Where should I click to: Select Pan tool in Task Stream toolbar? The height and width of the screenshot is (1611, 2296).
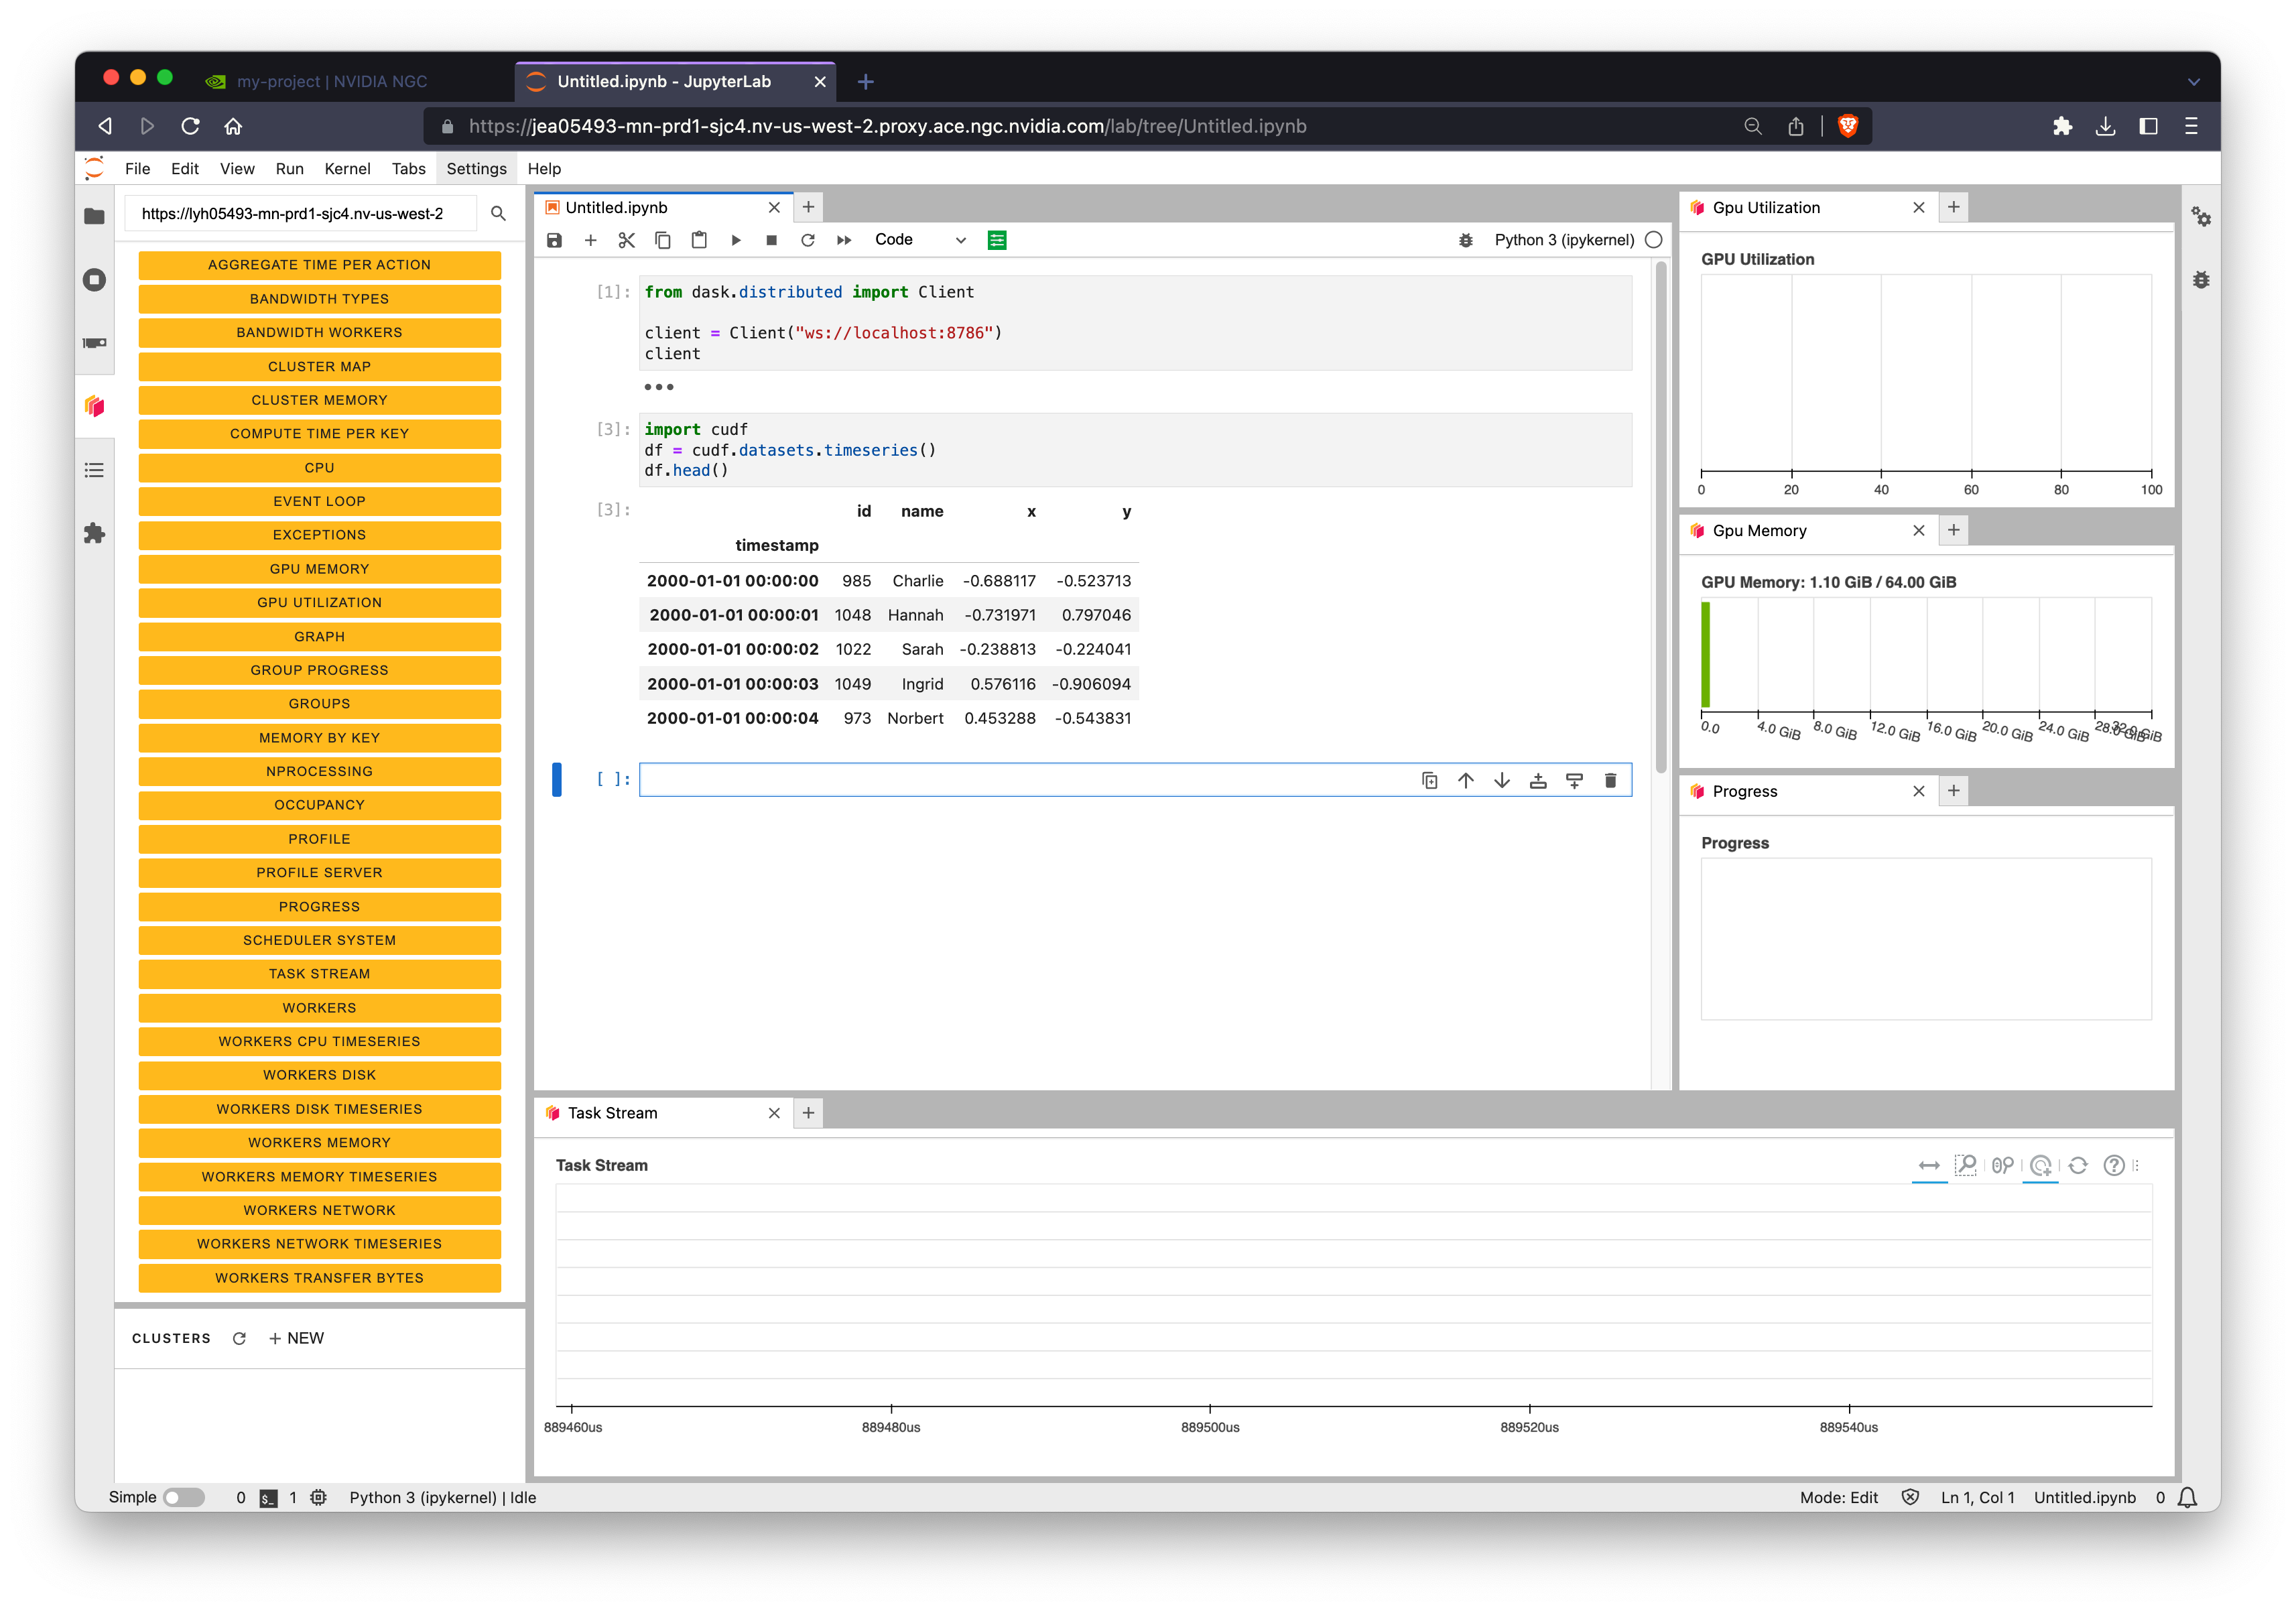tap(1930, 1166)
